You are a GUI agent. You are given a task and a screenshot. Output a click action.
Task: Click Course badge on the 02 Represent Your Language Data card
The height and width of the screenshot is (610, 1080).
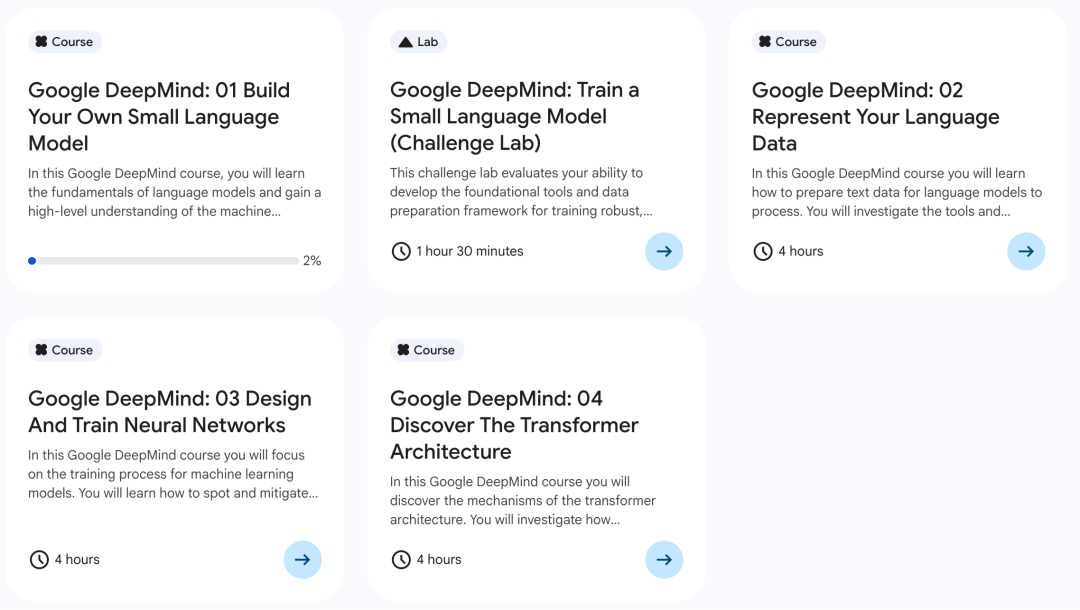[788, 42]
